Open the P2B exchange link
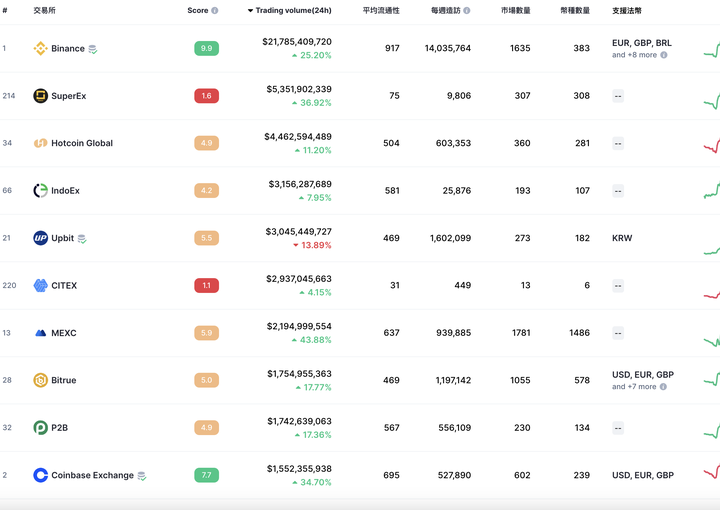 click(60, 428)
